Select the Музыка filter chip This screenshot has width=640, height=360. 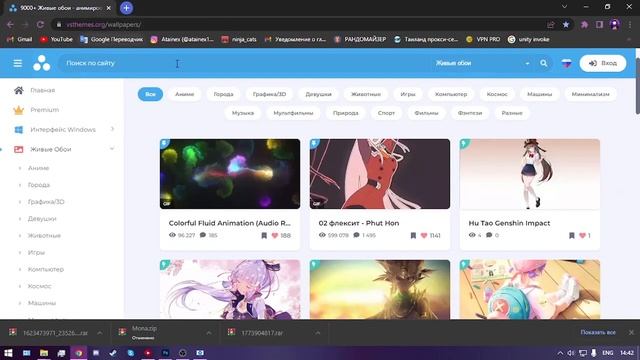pos(243,113)
